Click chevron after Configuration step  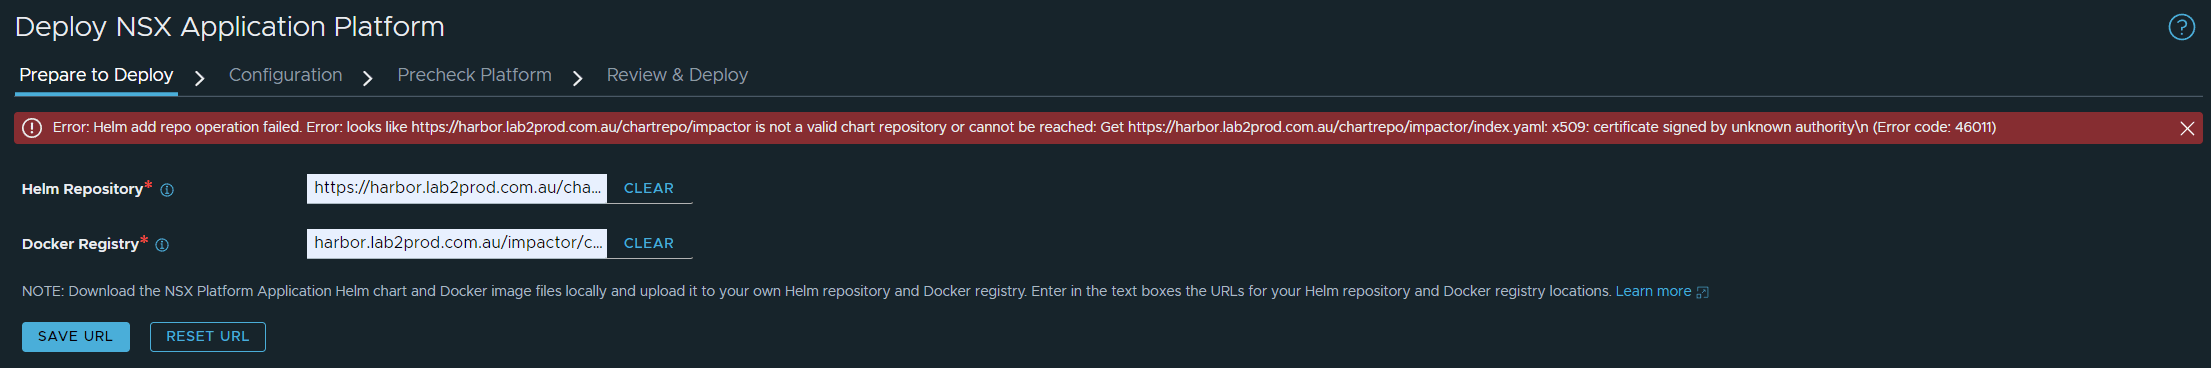click(368, 78)
